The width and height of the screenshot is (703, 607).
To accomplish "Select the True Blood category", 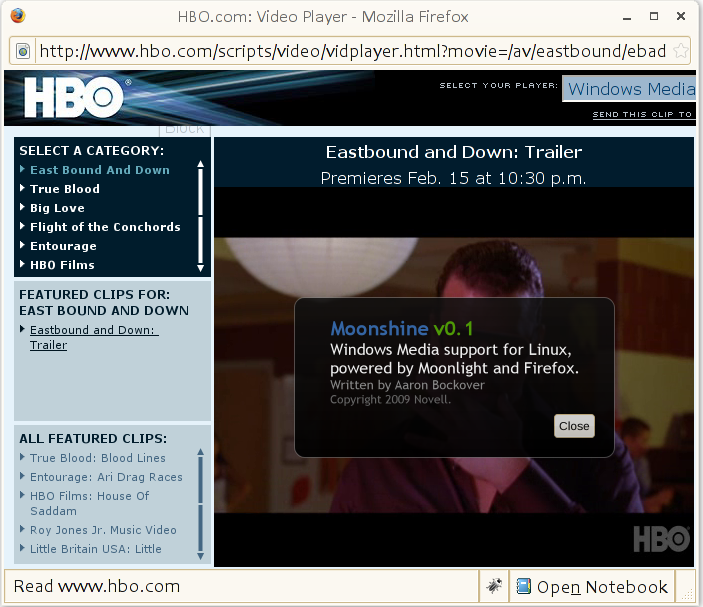I will click(65, 189).
